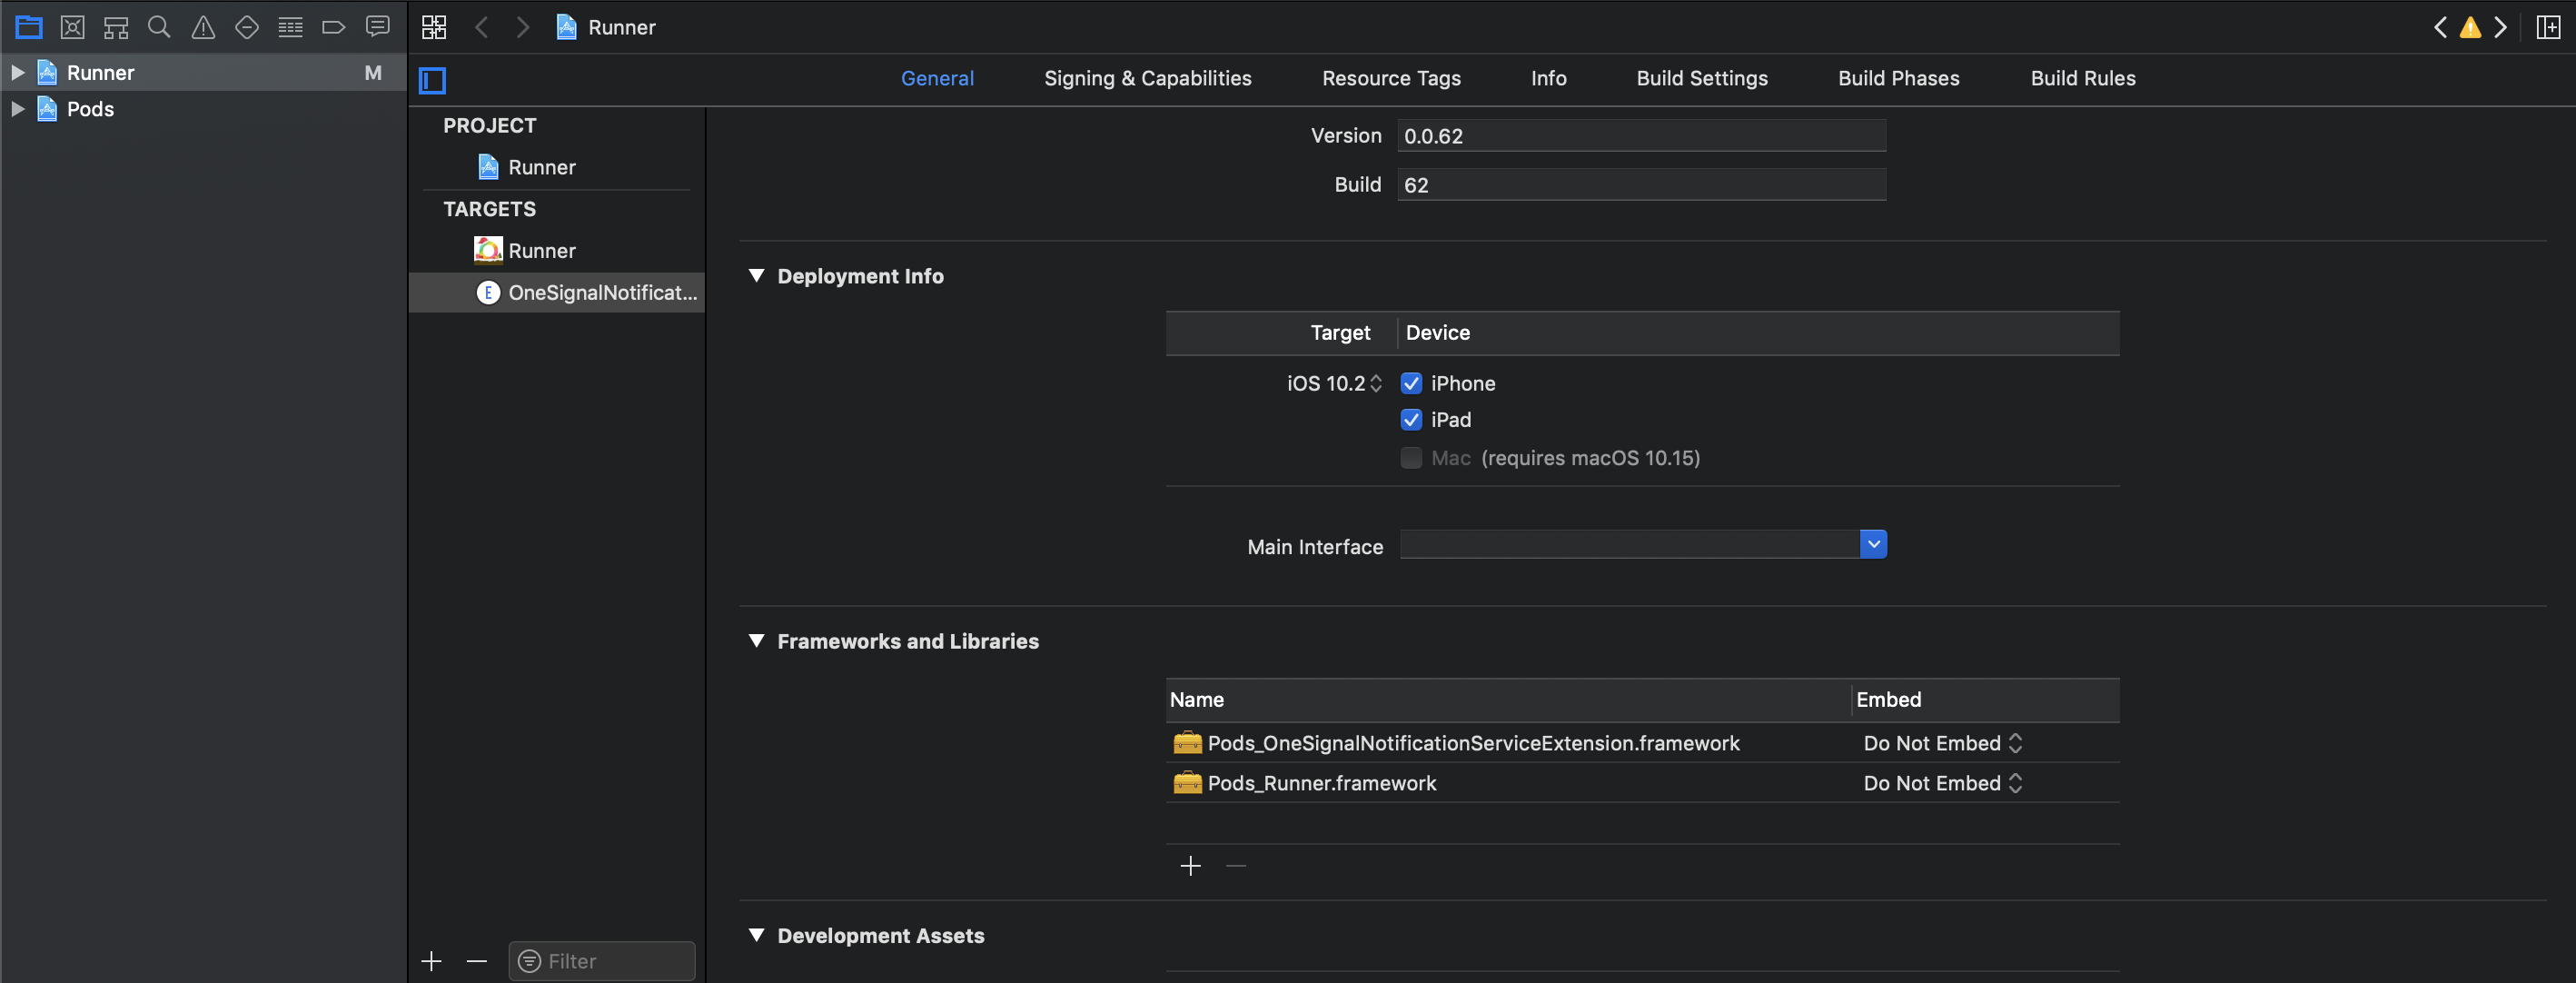The width and height of the screenshot is (2576, 983).
Task: Expand the Pods project in the navigator
Action: click(x=16, y=109)
